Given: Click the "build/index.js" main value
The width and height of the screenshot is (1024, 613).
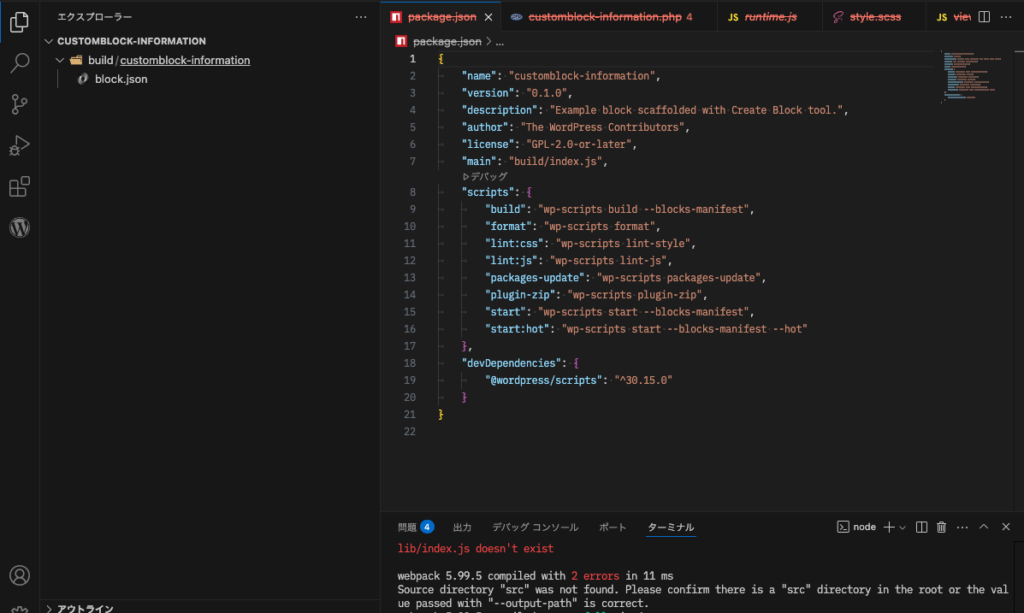Looking at the screenshot, I should (x=556, y=161).
